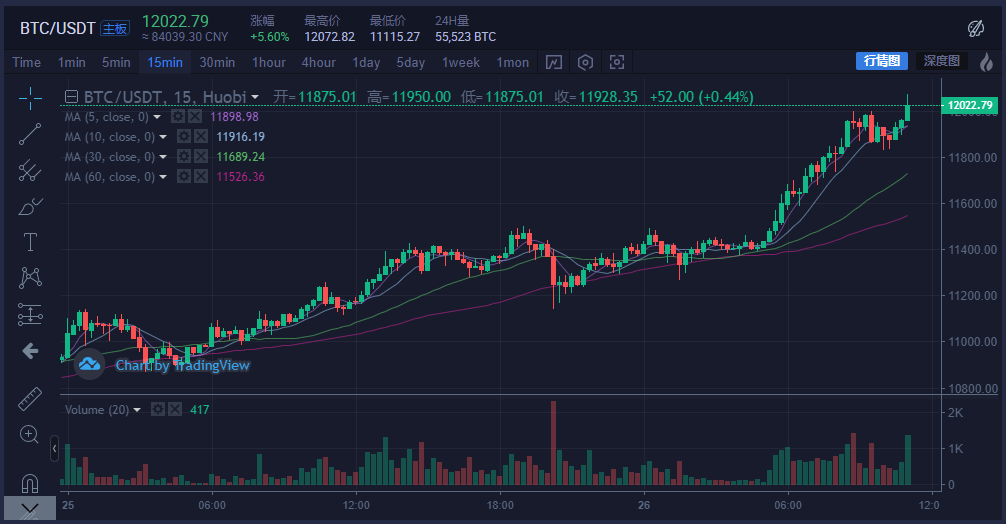The height and width of the screenshot is (524, 1006).
Task: Open the indicators chart icon
Action: tap(554, 62)
